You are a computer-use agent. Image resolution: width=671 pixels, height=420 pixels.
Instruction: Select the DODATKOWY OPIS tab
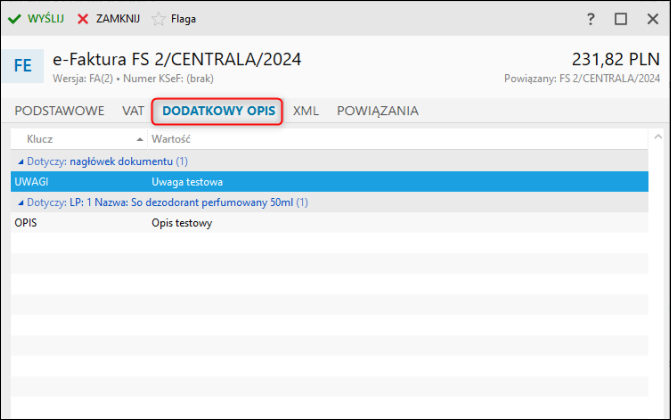click(218, 111)
